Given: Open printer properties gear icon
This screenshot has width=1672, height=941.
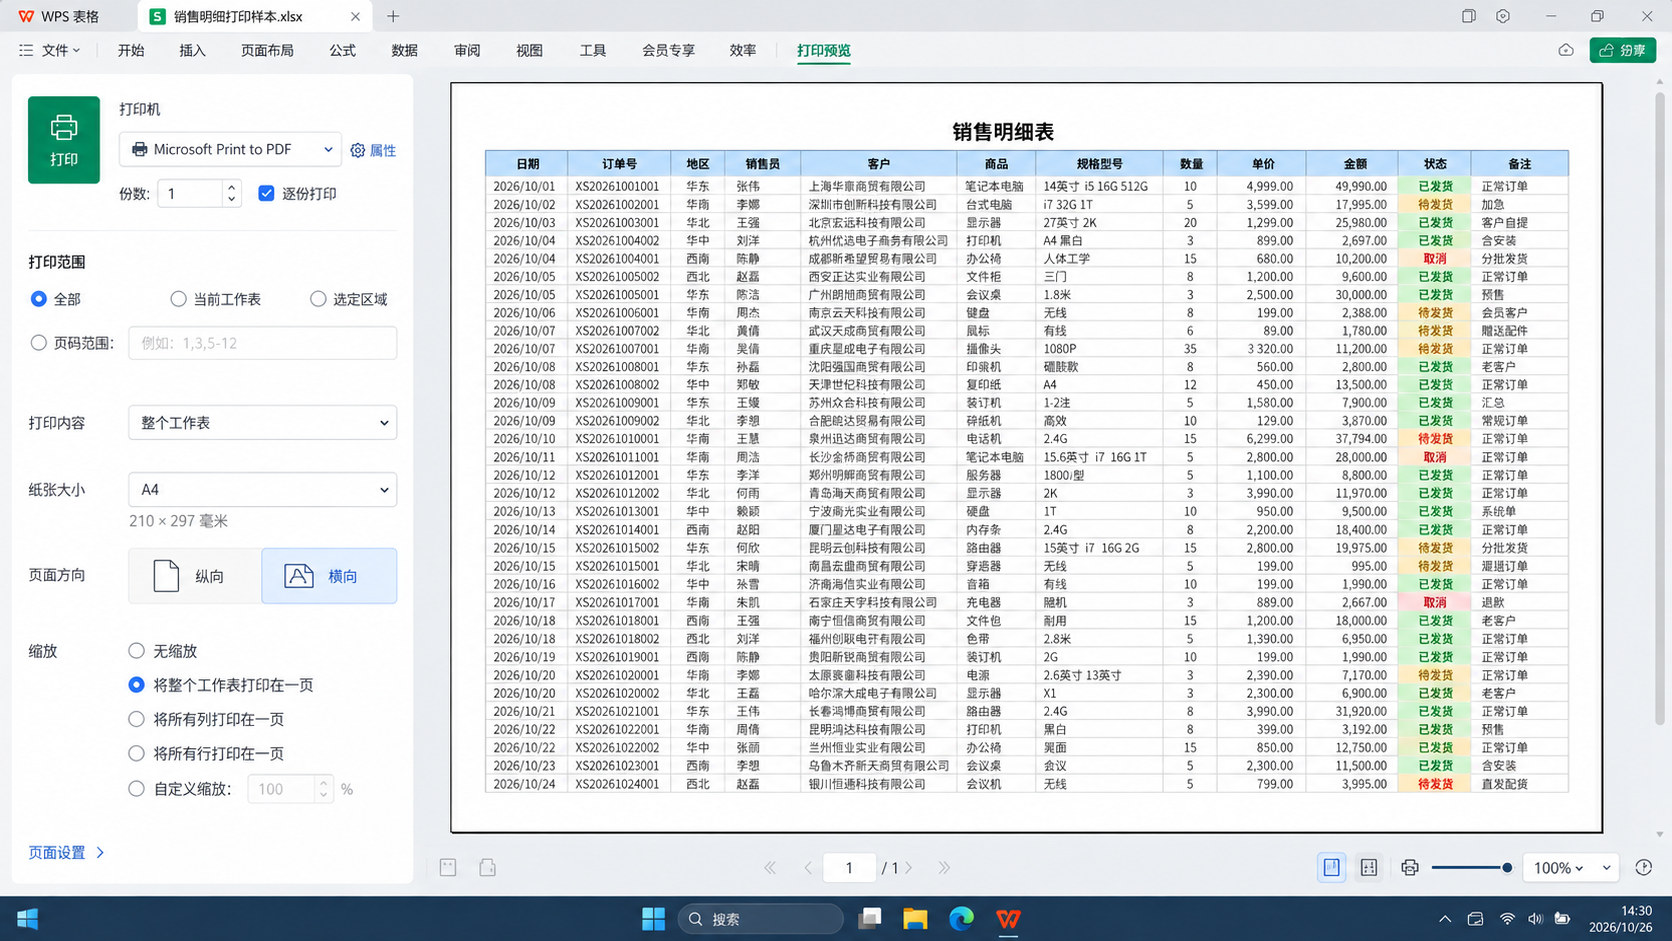Looking at the screenshot, I should (x=358, y=150).
